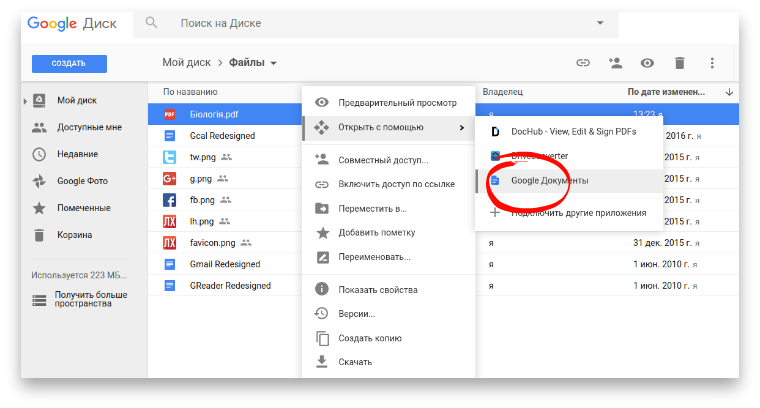
Task: Click the add person share icon
Action: point(615,63)
